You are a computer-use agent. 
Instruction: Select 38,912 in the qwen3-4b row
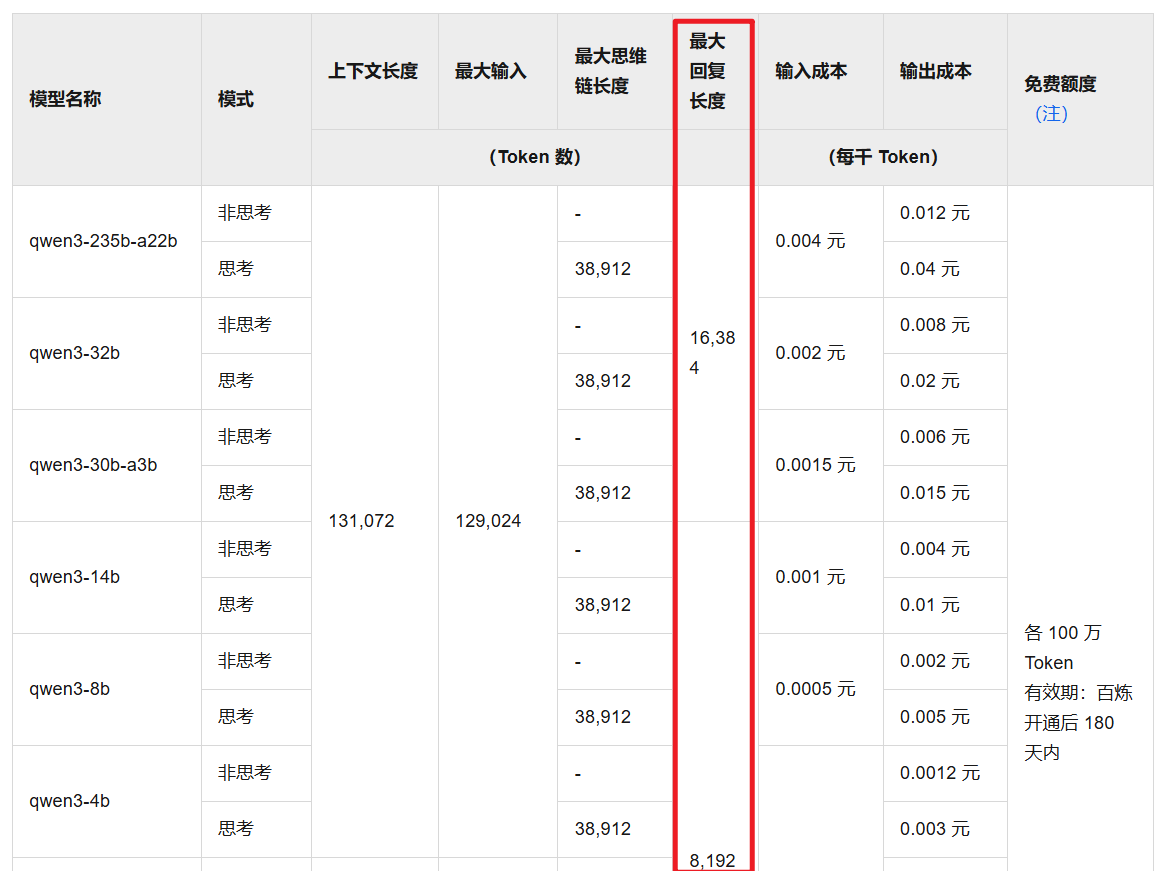pos(603,829)
